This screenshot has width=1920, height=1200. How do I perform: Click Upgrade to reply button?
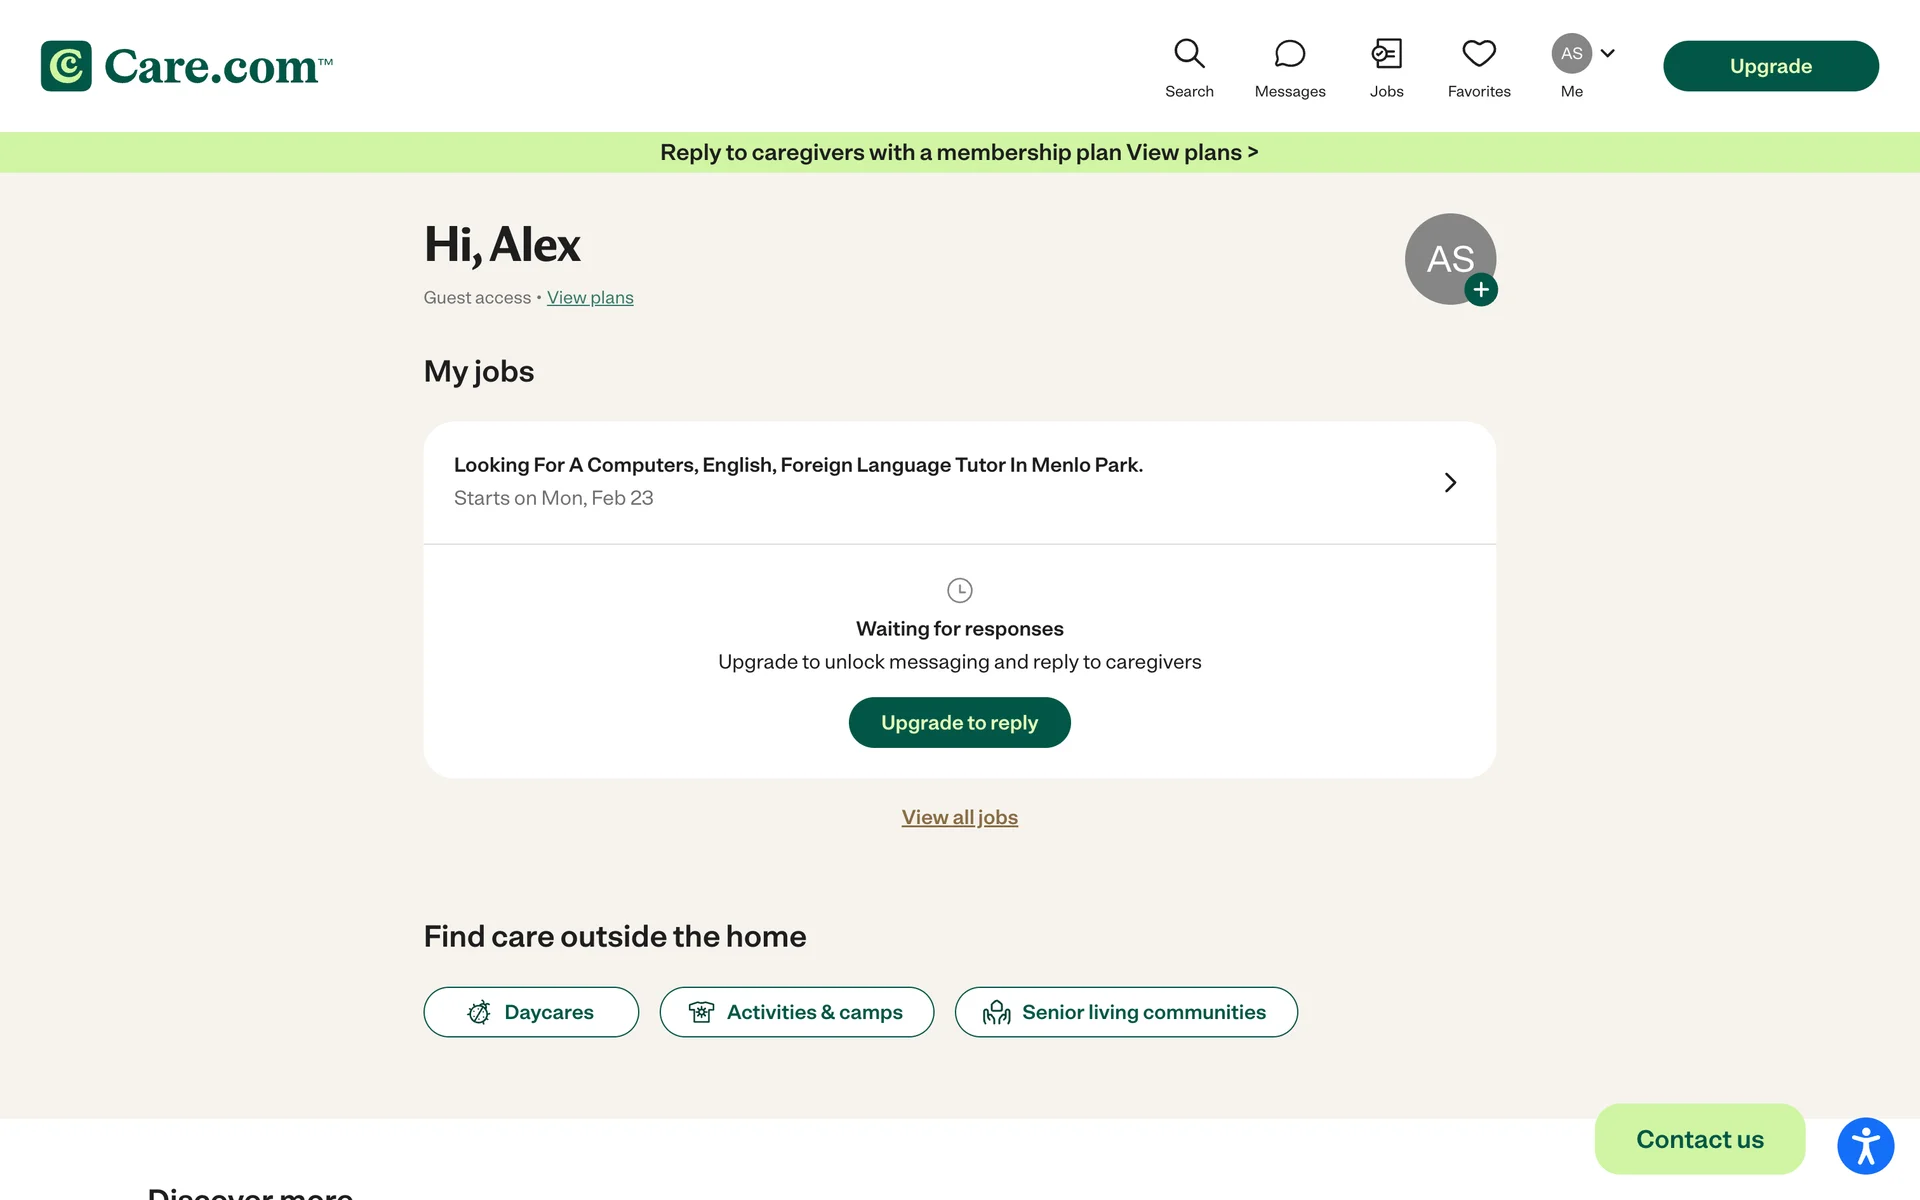tap(959, 722)
